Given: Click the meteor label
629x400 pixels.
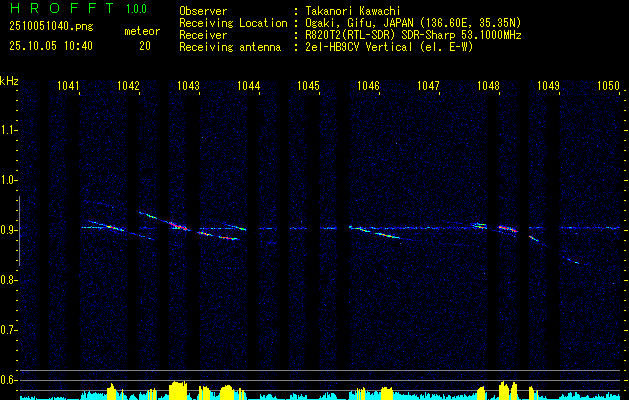Looking at the screenshot, I should pyautogui.click(x=142, y=31).
